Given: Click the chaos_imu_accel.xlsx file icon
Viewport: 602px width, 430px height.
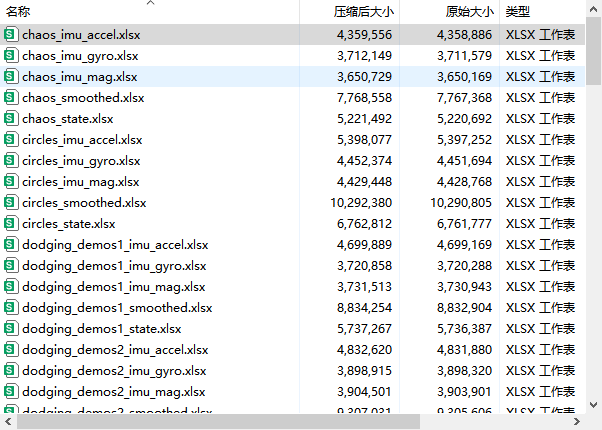Looking at the screenshot, I should pos(11,35).
